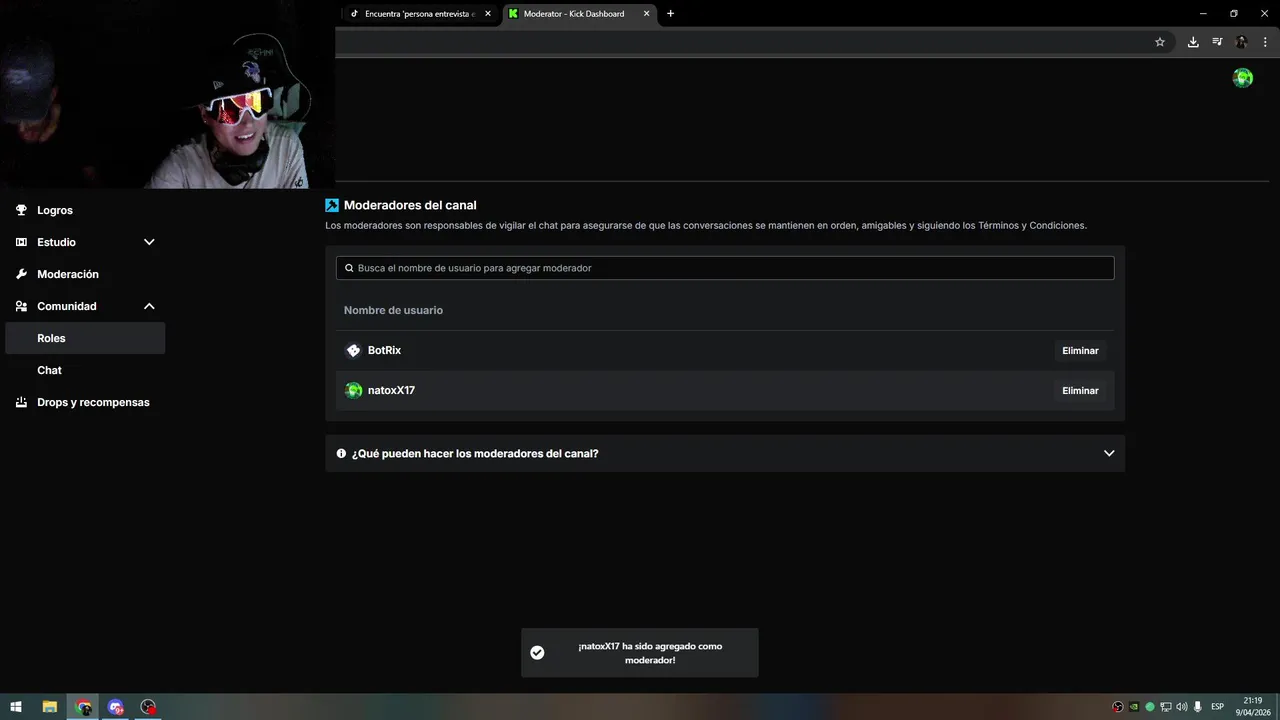The width and height of the screenshot is (1280, 720).
Task: Click the Estudio sidebar icon
Action: click(21, 242)
